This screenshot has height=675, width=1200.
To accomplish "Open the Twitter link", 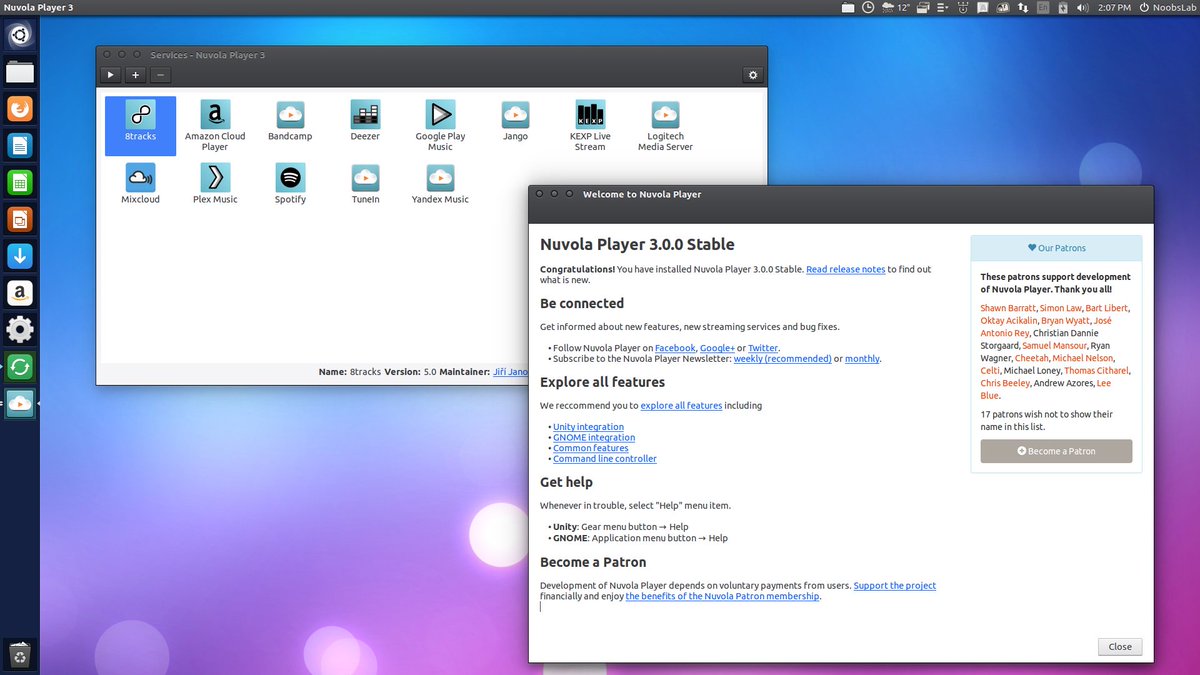I will 763,348.
